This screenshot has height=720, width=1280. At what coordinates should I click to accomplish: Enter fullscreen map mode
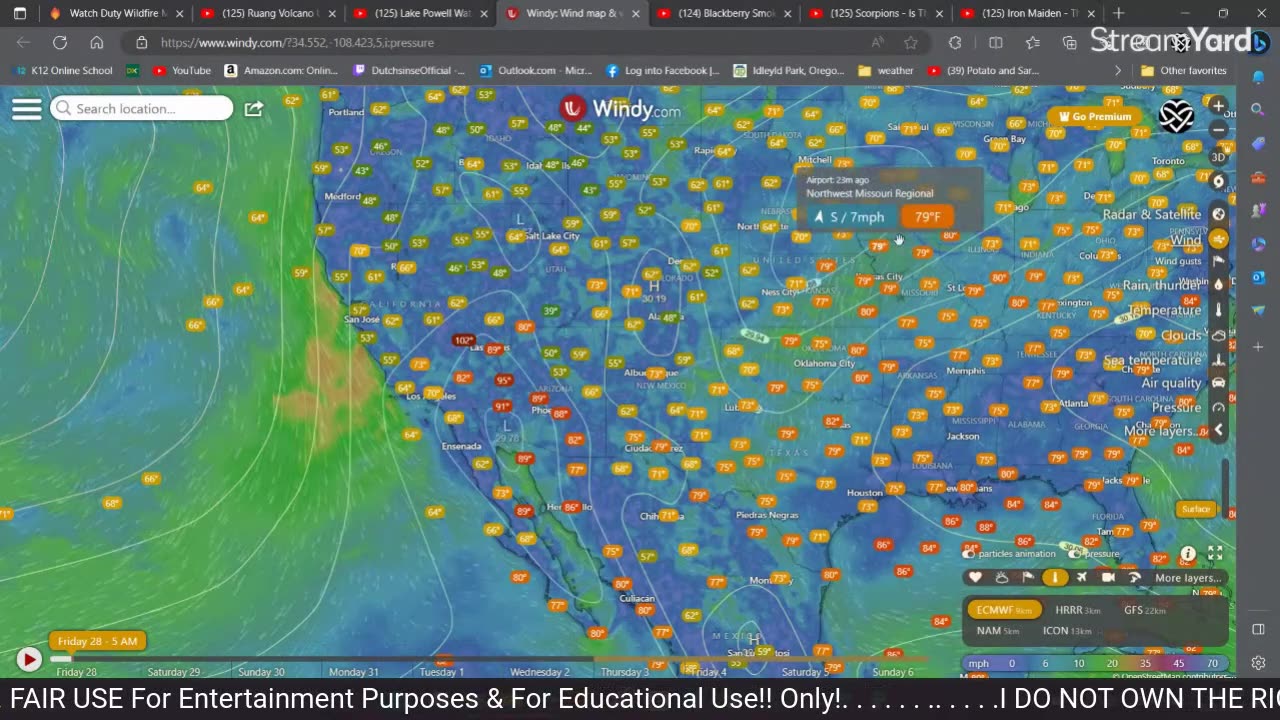tap(1215, 553)
